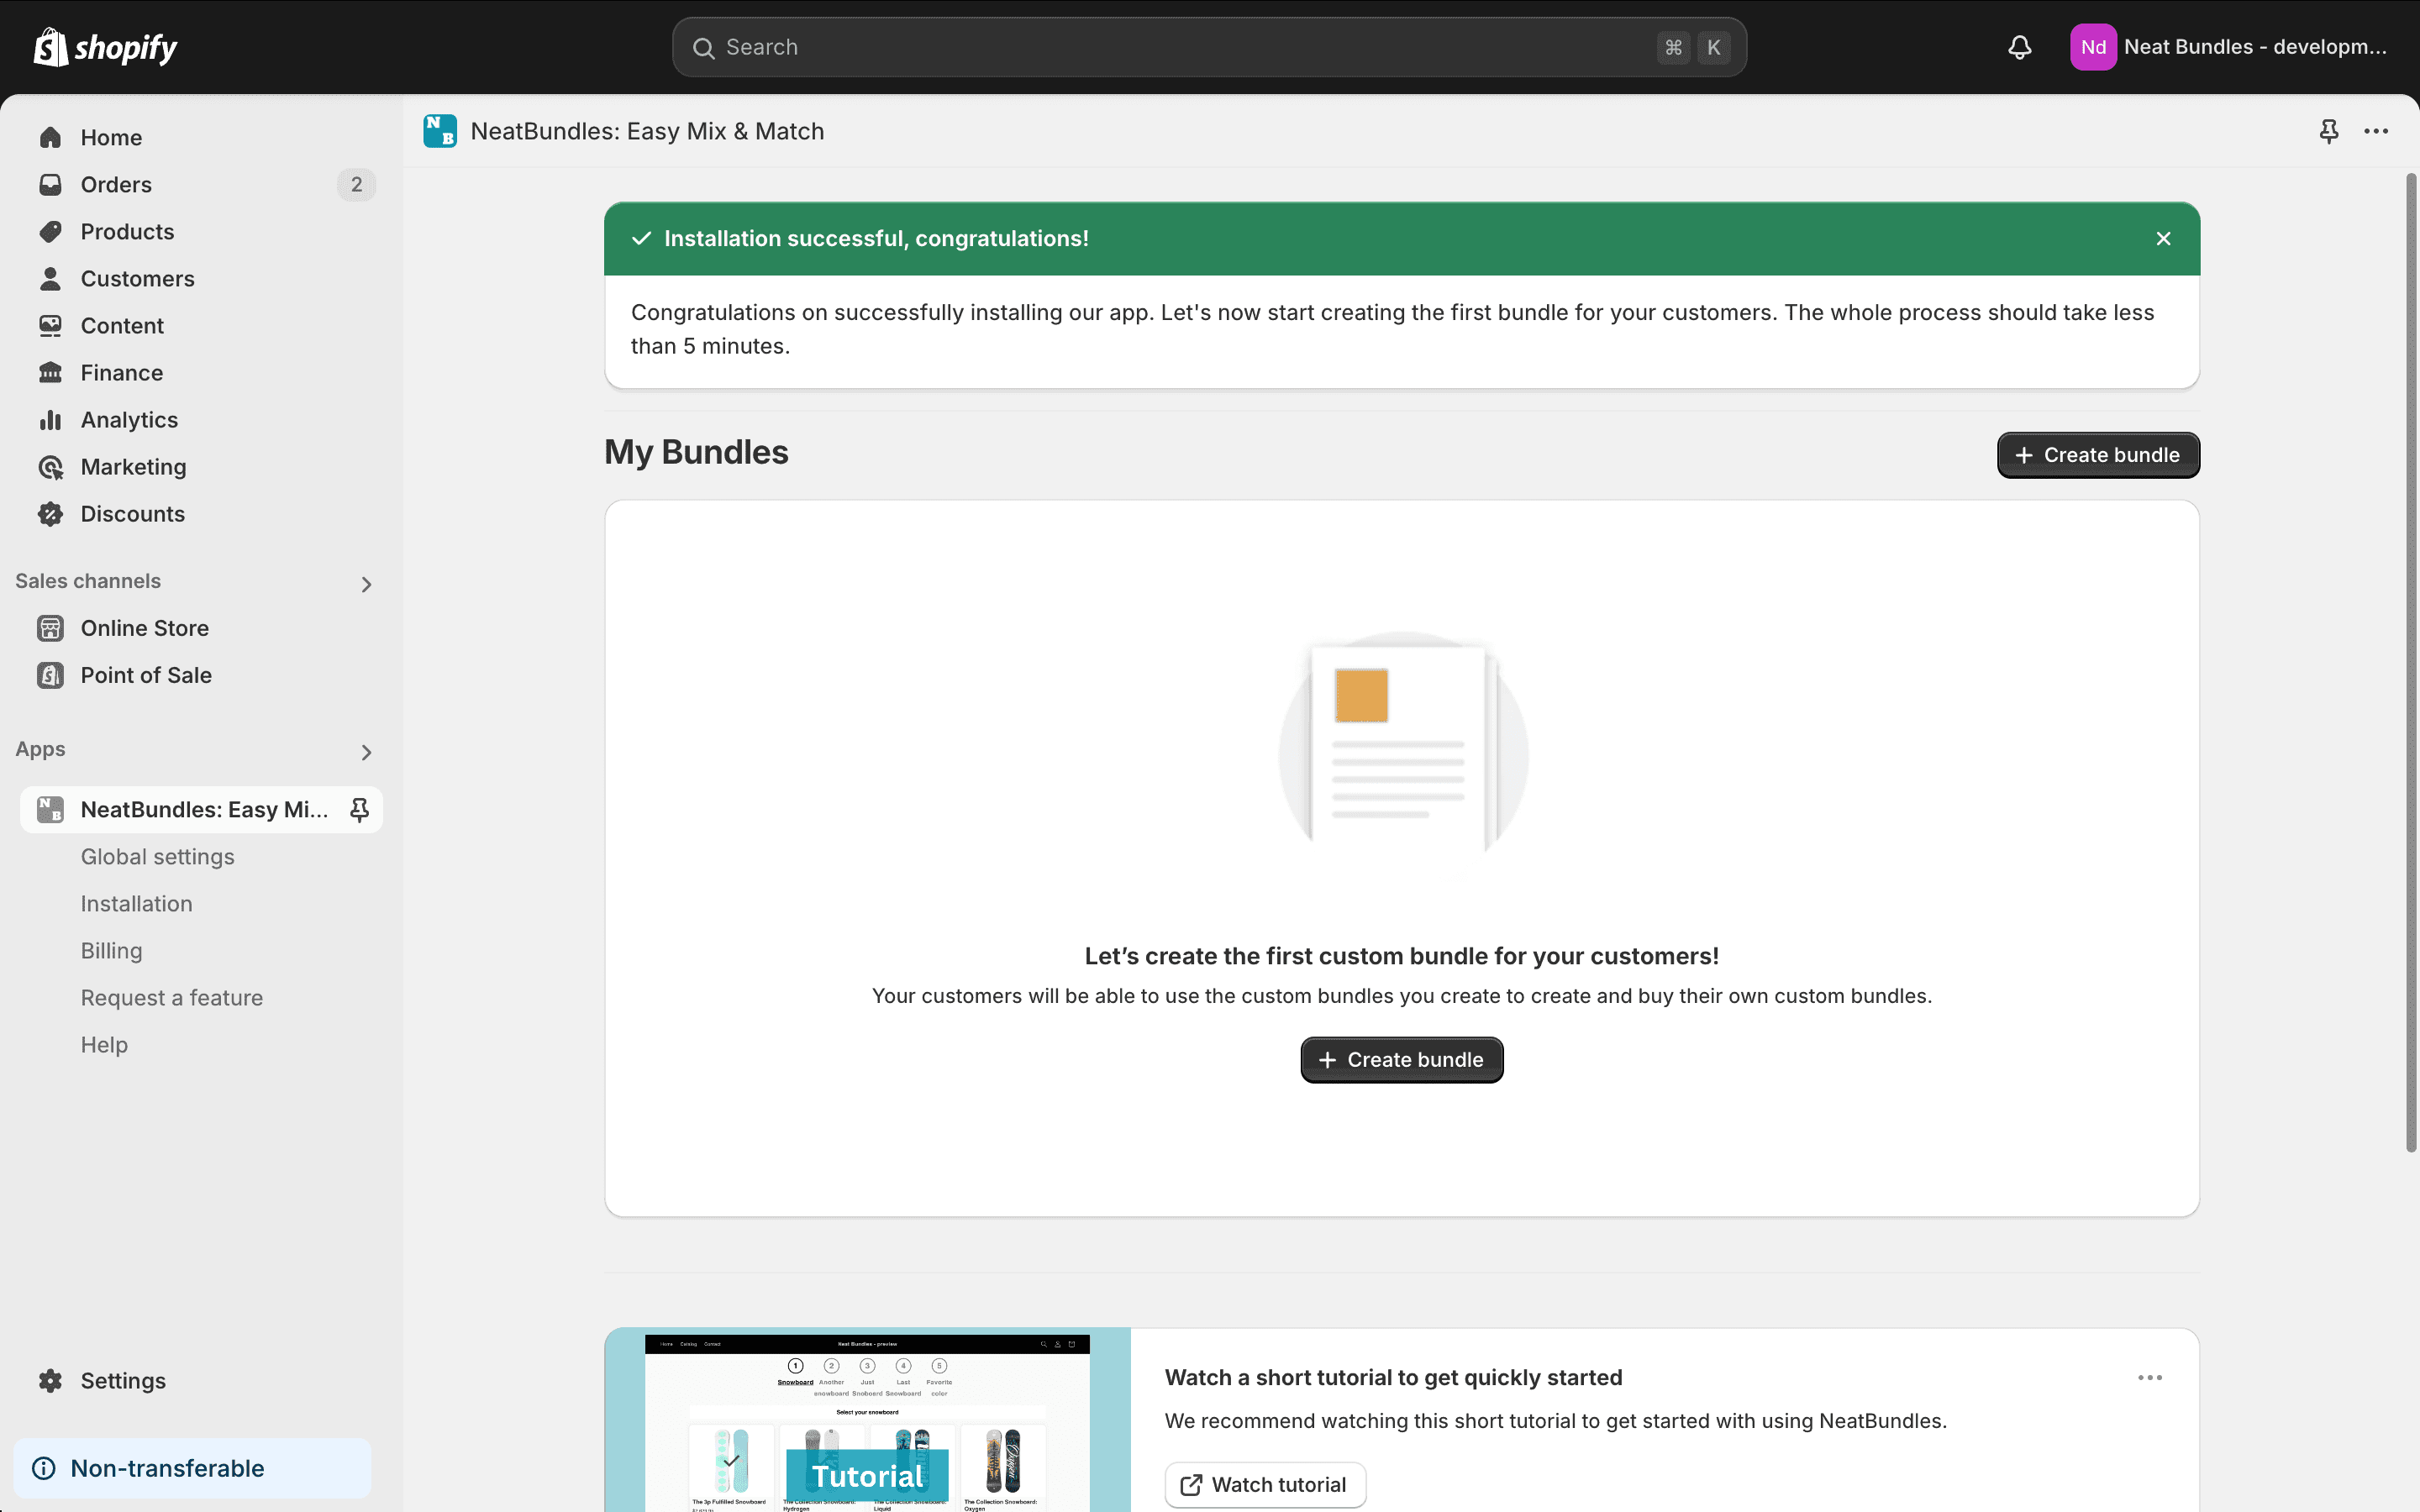Open the notifications bell
Image resolution: width=2420 pixels, height=1512 pixels.
coord(2019,47)
